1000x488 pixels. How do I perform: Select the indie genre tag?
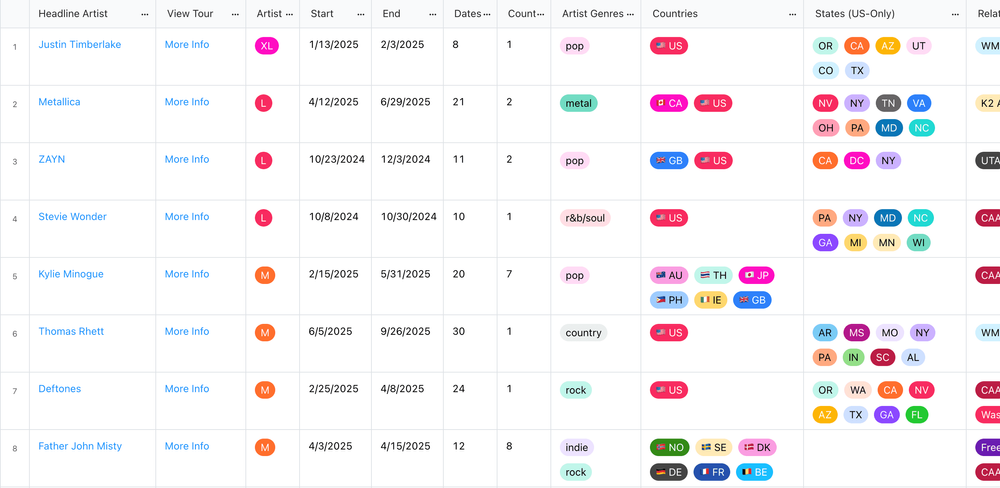click(x=577, y=448)
